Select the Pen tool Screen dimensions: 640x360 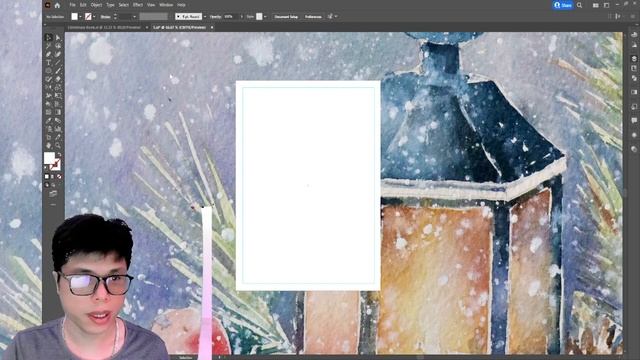coord(49,53)
